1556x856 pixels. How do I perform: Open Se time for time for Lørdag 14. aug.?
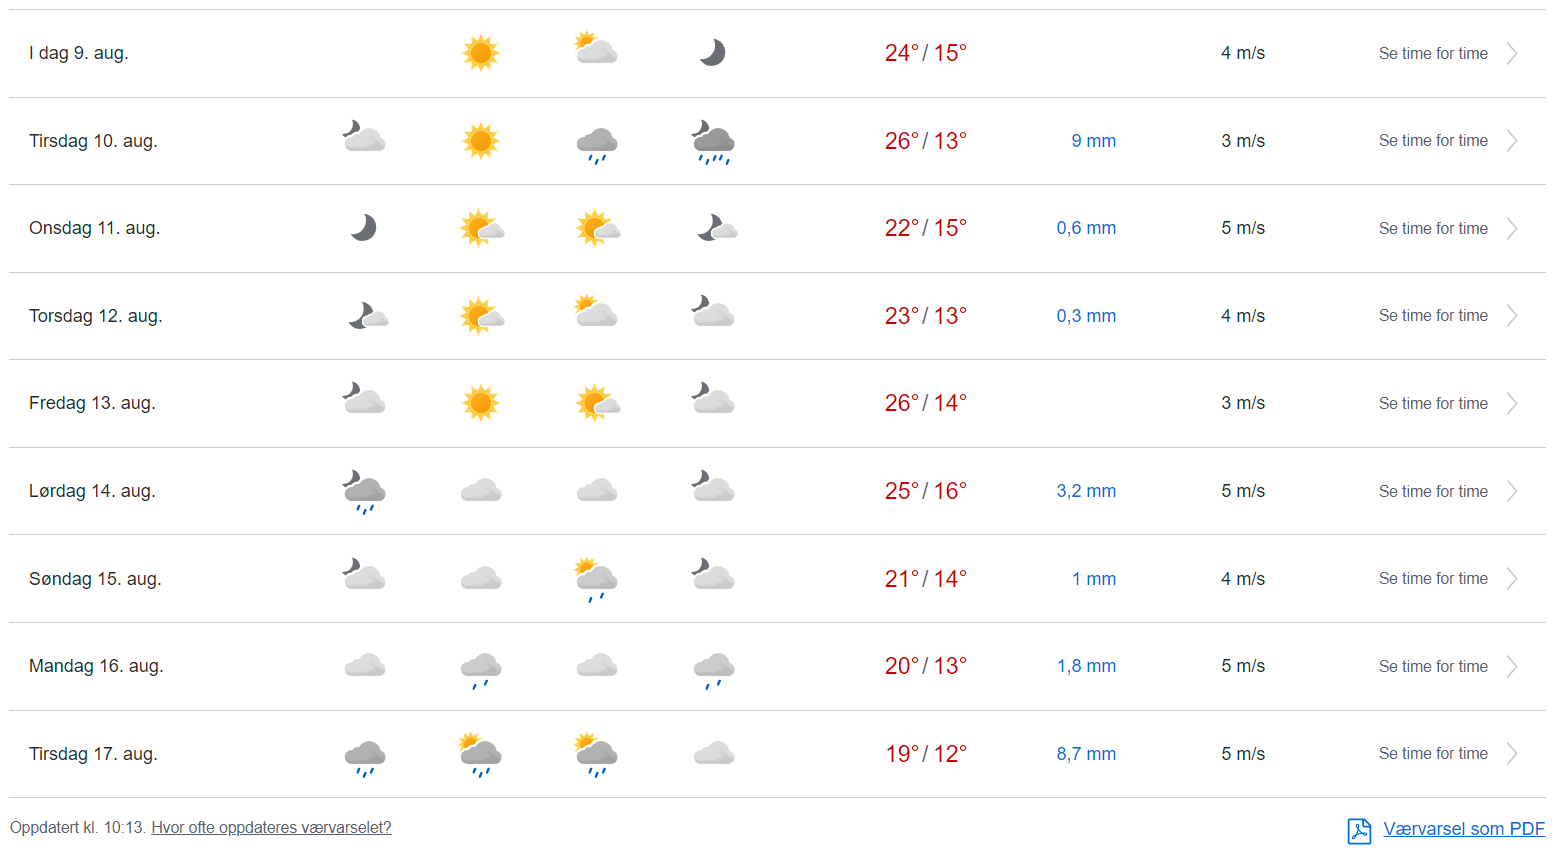coord(1433,491)
